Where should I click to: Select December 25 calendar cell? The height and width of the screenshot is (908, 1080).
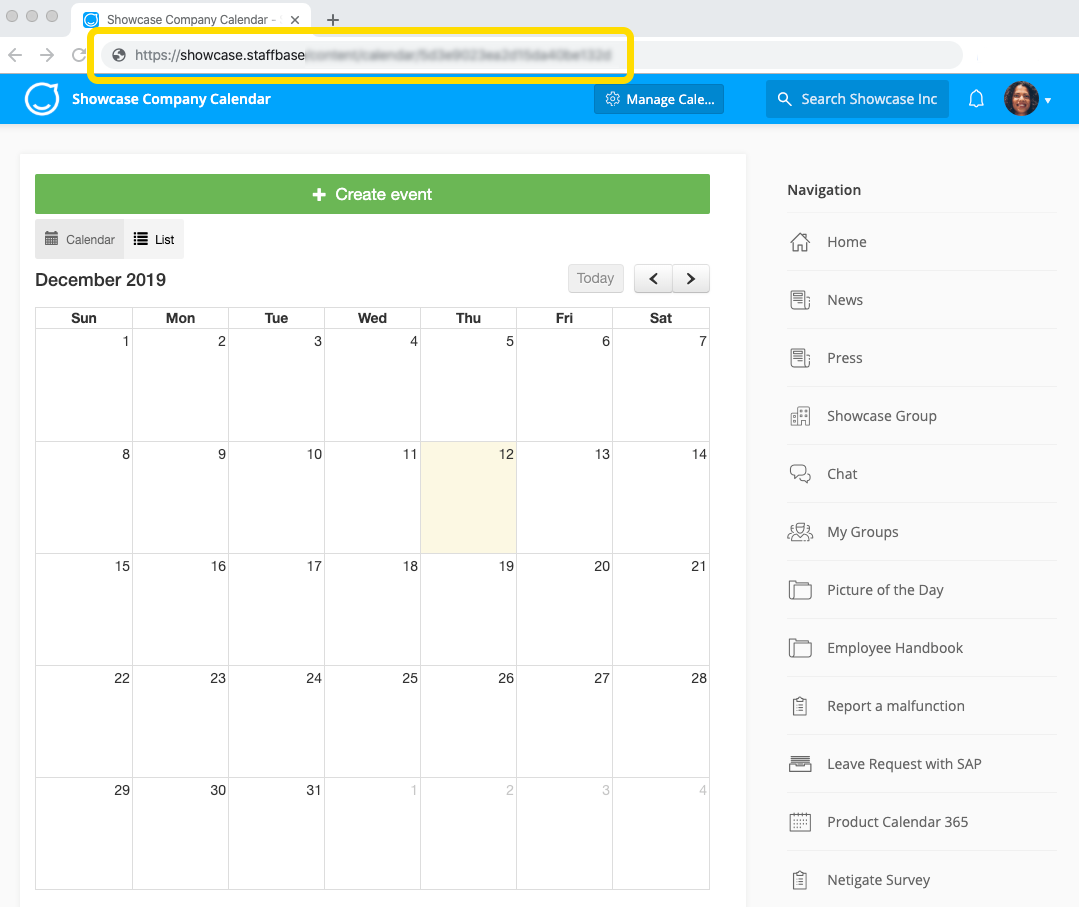click(372, 721)
